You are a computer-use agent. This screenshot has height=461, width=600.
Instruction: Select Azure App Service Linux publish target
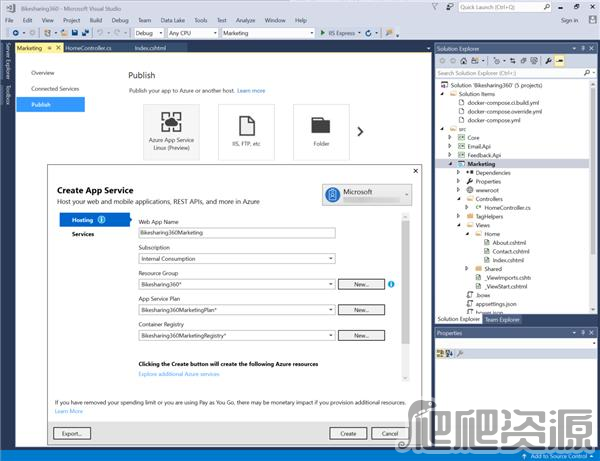click(x=171, y=132)
